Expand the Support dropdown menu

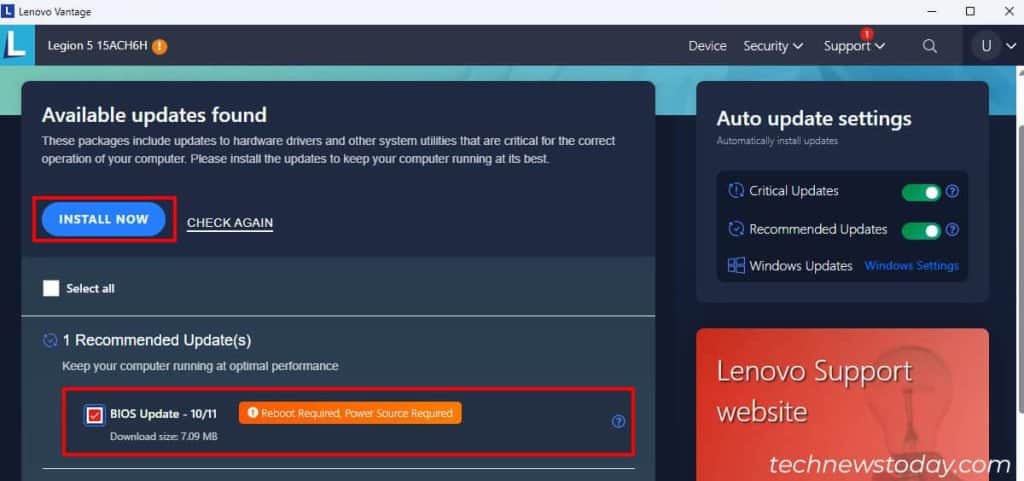click(853, 46)
